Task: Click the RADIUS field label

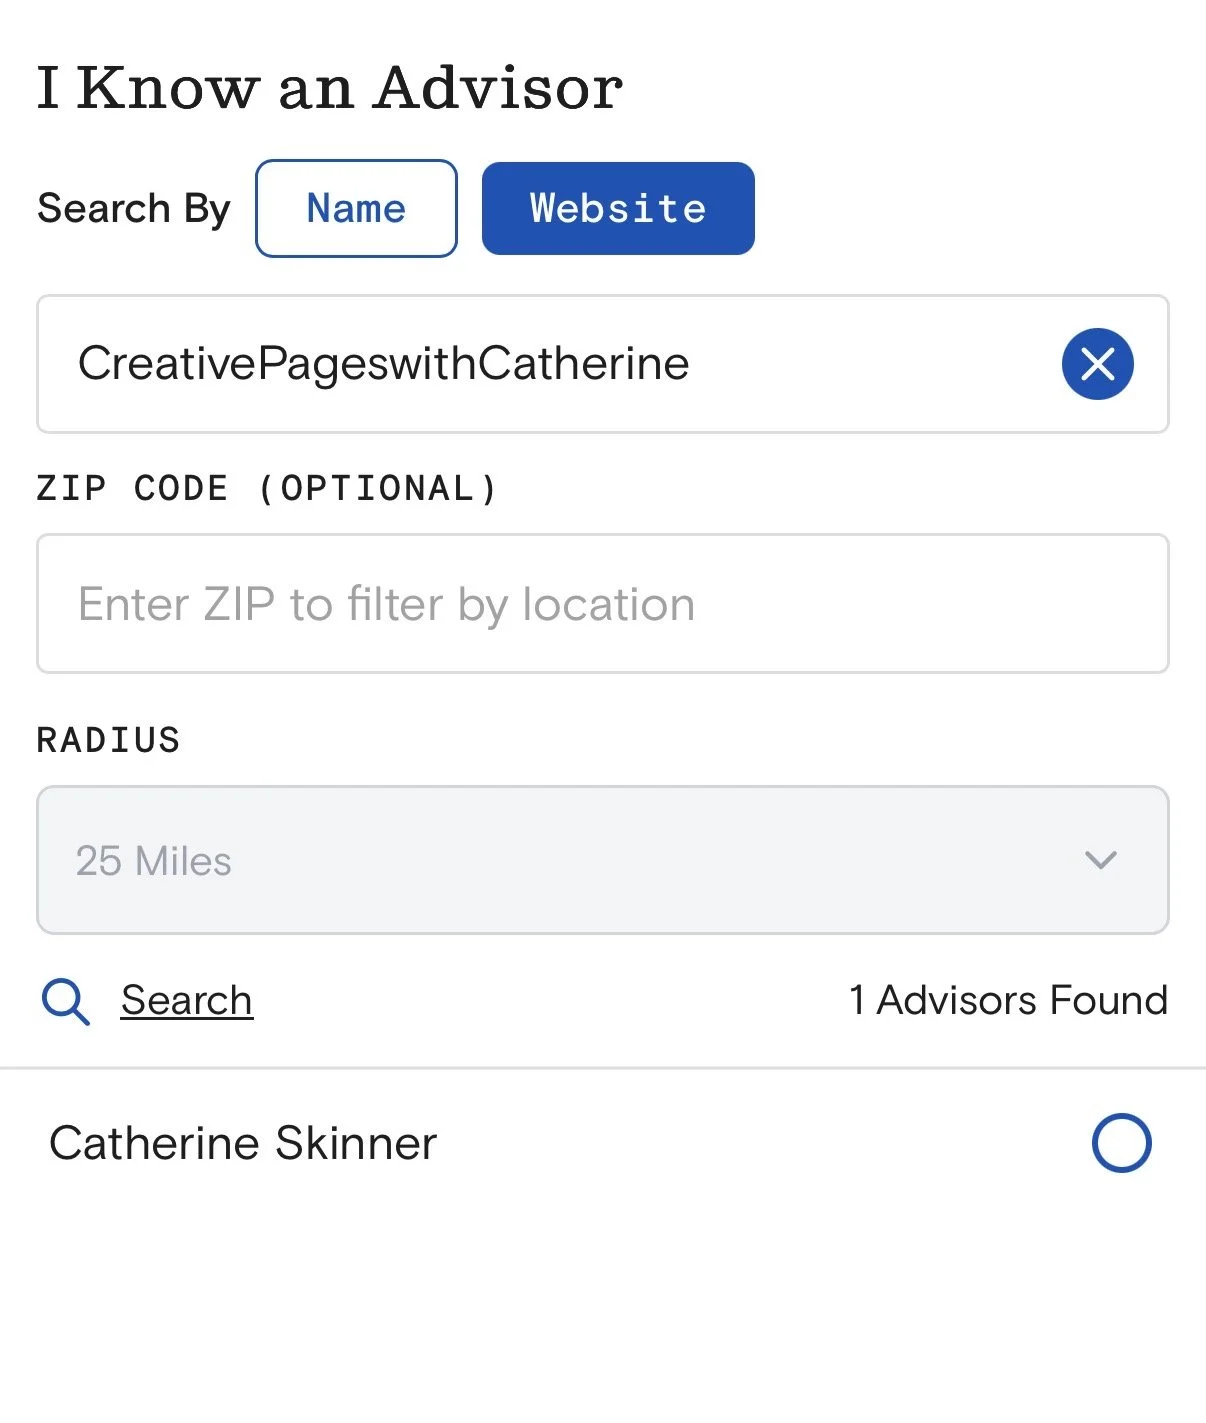Action: [x=108, y=740]
